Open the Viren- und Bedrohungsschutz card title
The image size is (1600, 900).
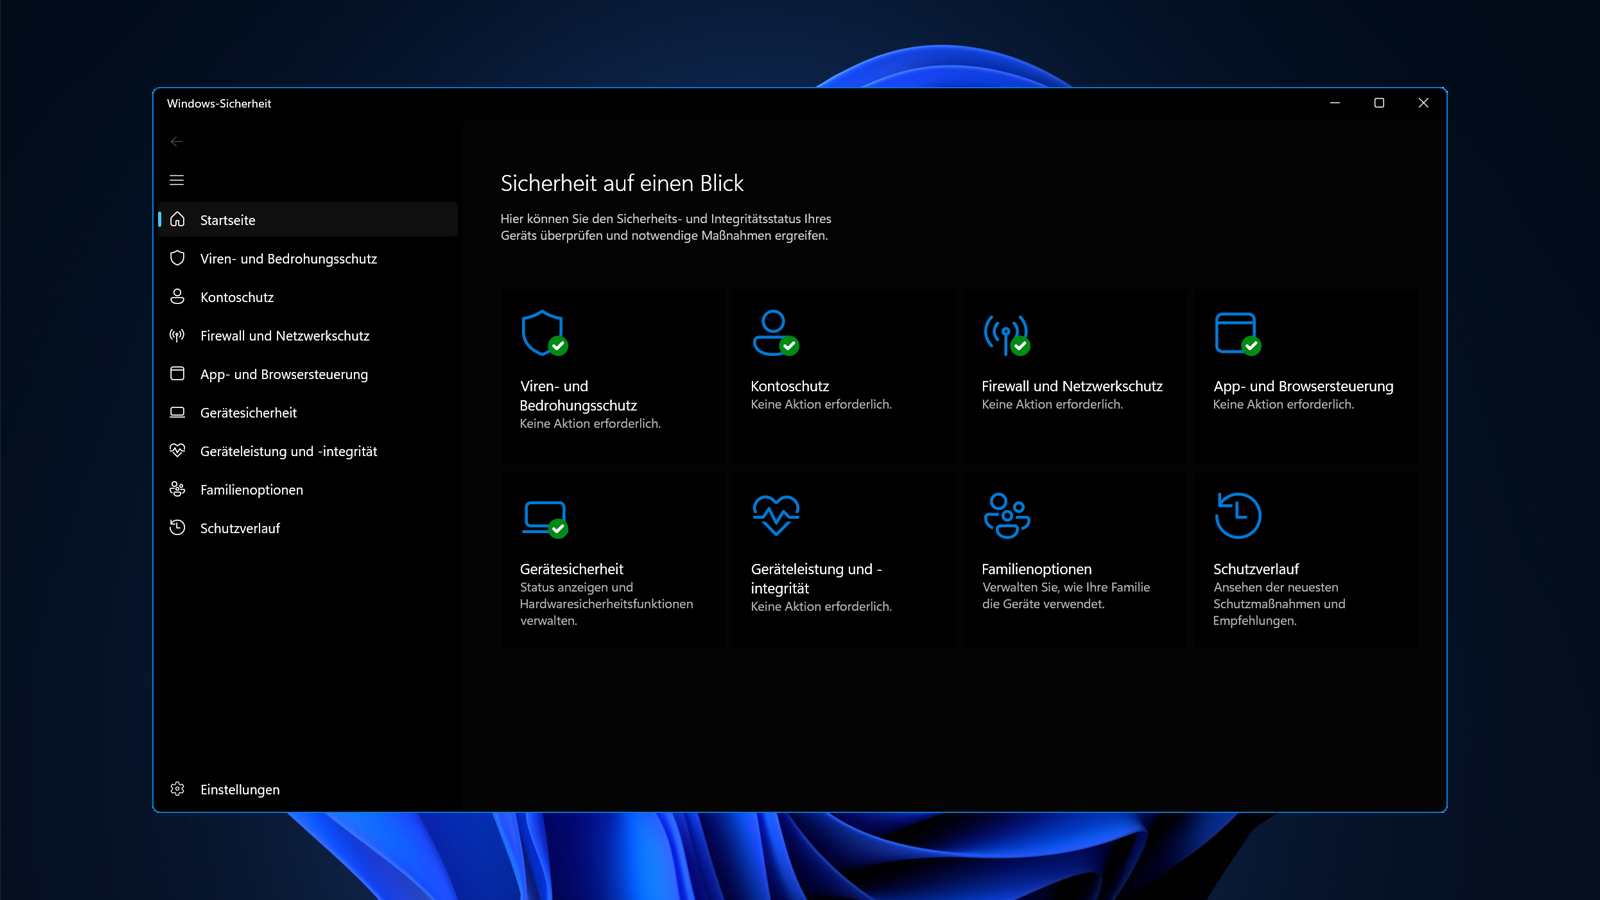[x=578, y=395]
